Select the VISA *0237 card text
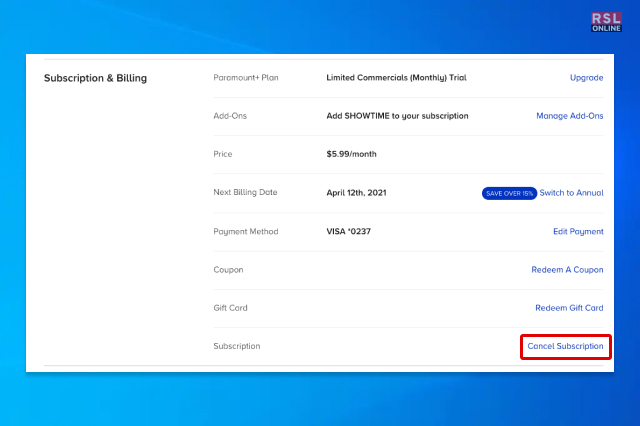Image resolution: width=640 pixels, height=426 pixels. (x=348, y=231)
